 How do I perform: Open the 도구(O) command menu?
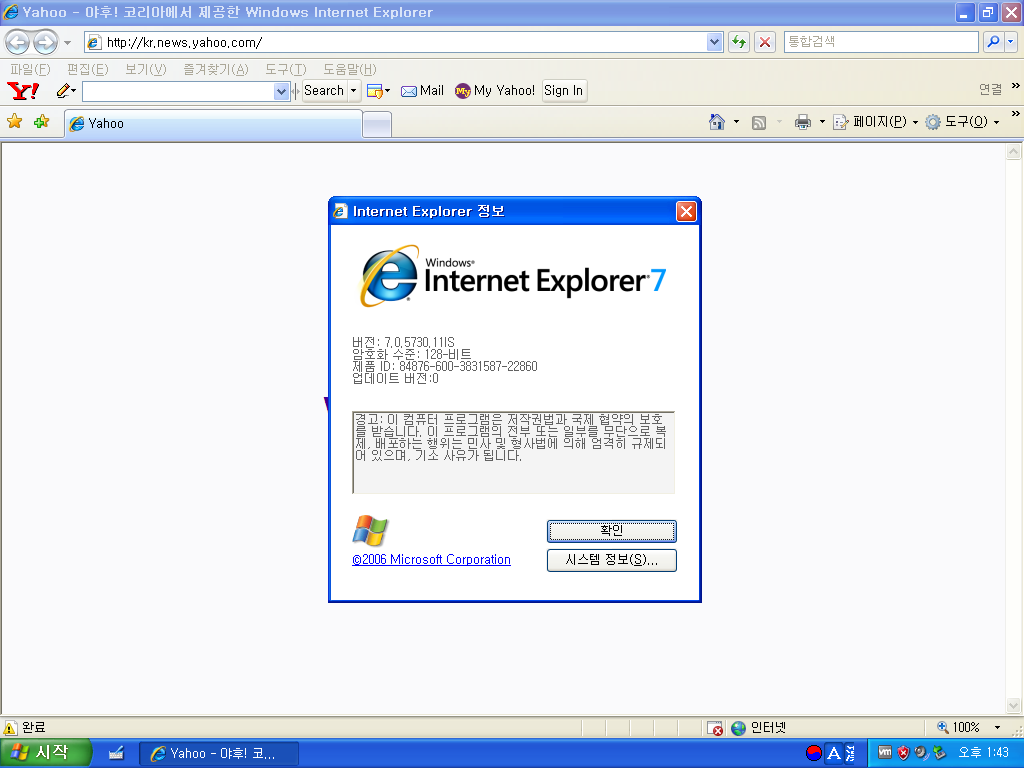(963, 122)
